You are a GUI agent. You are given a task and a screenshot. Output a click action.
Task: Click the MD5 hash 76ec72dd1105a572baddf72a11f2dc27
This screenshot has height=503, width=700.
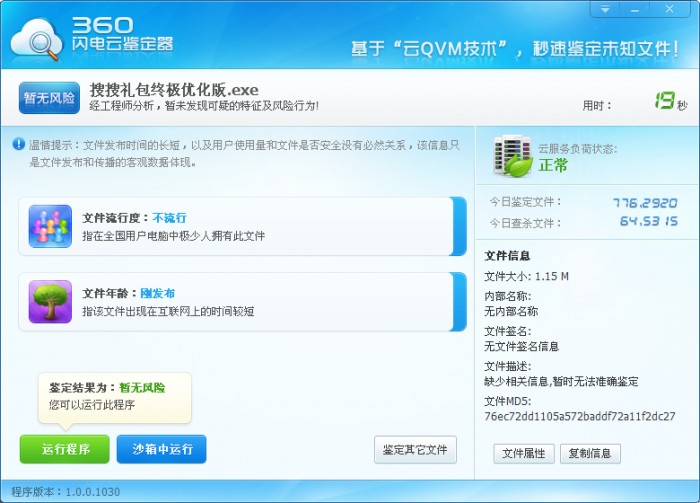[x=579, y=416]
